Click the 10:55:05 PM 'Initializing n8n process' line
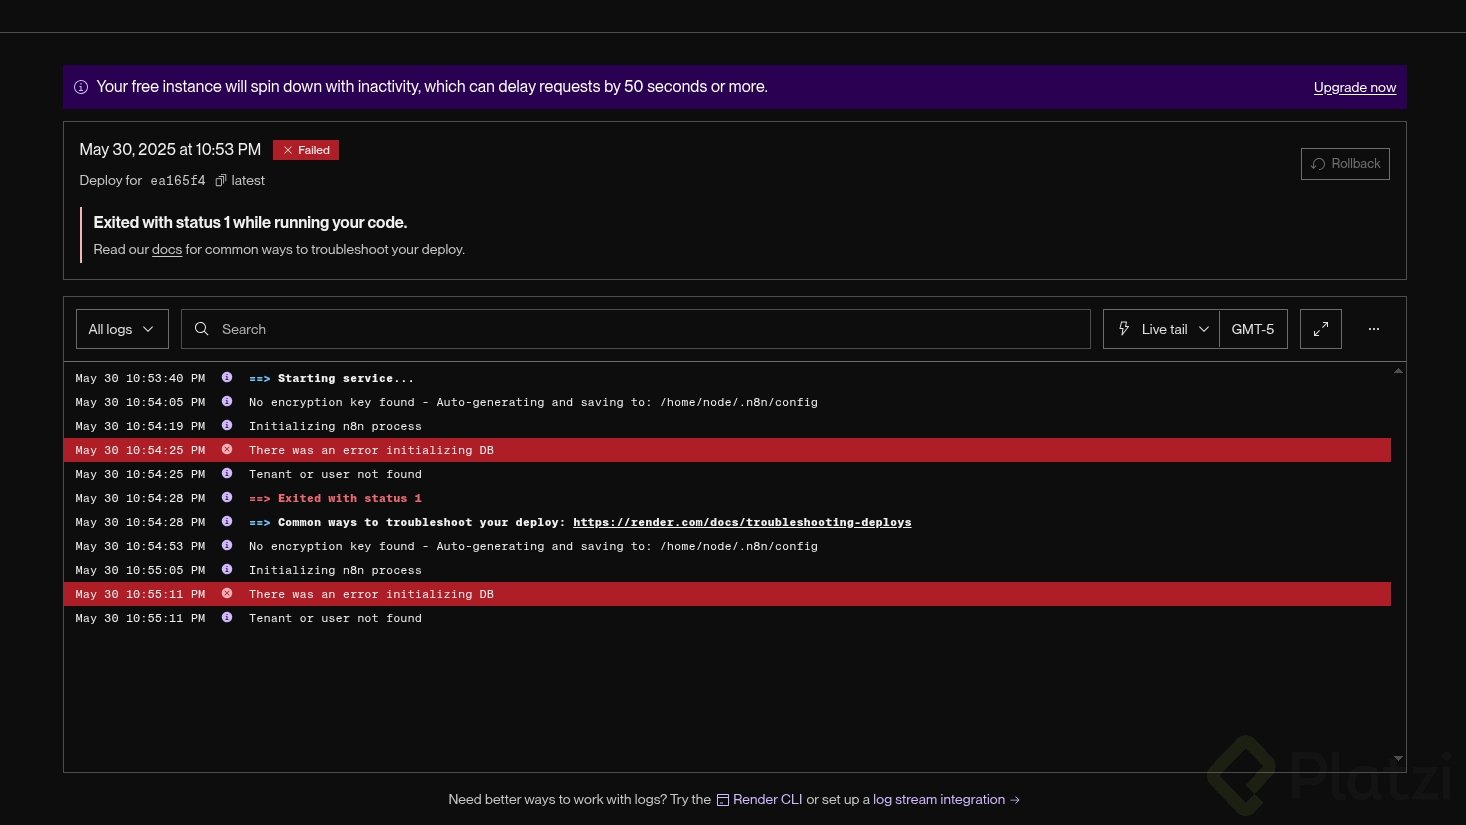The width and height of the screenshot is (1466, 825). [727, 570]
